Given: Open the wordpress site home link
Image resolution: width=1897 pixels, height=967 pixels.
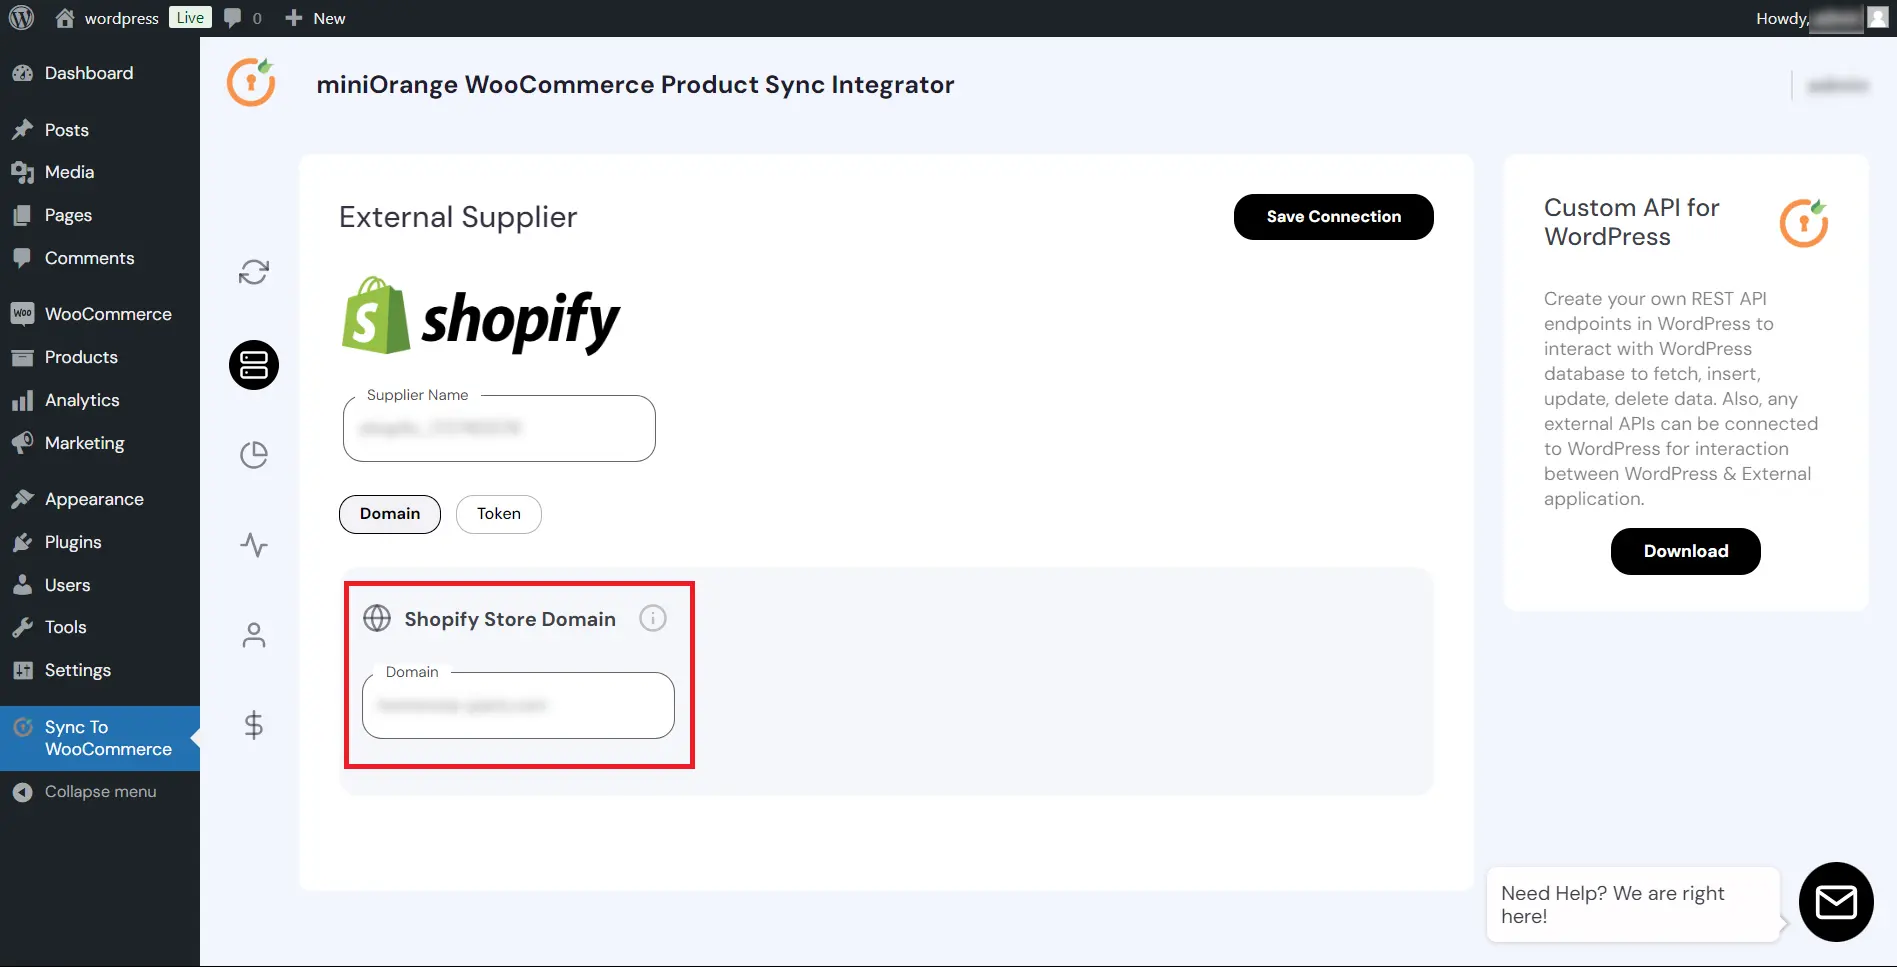Looking at the screenshot, I should coord(107,18).
